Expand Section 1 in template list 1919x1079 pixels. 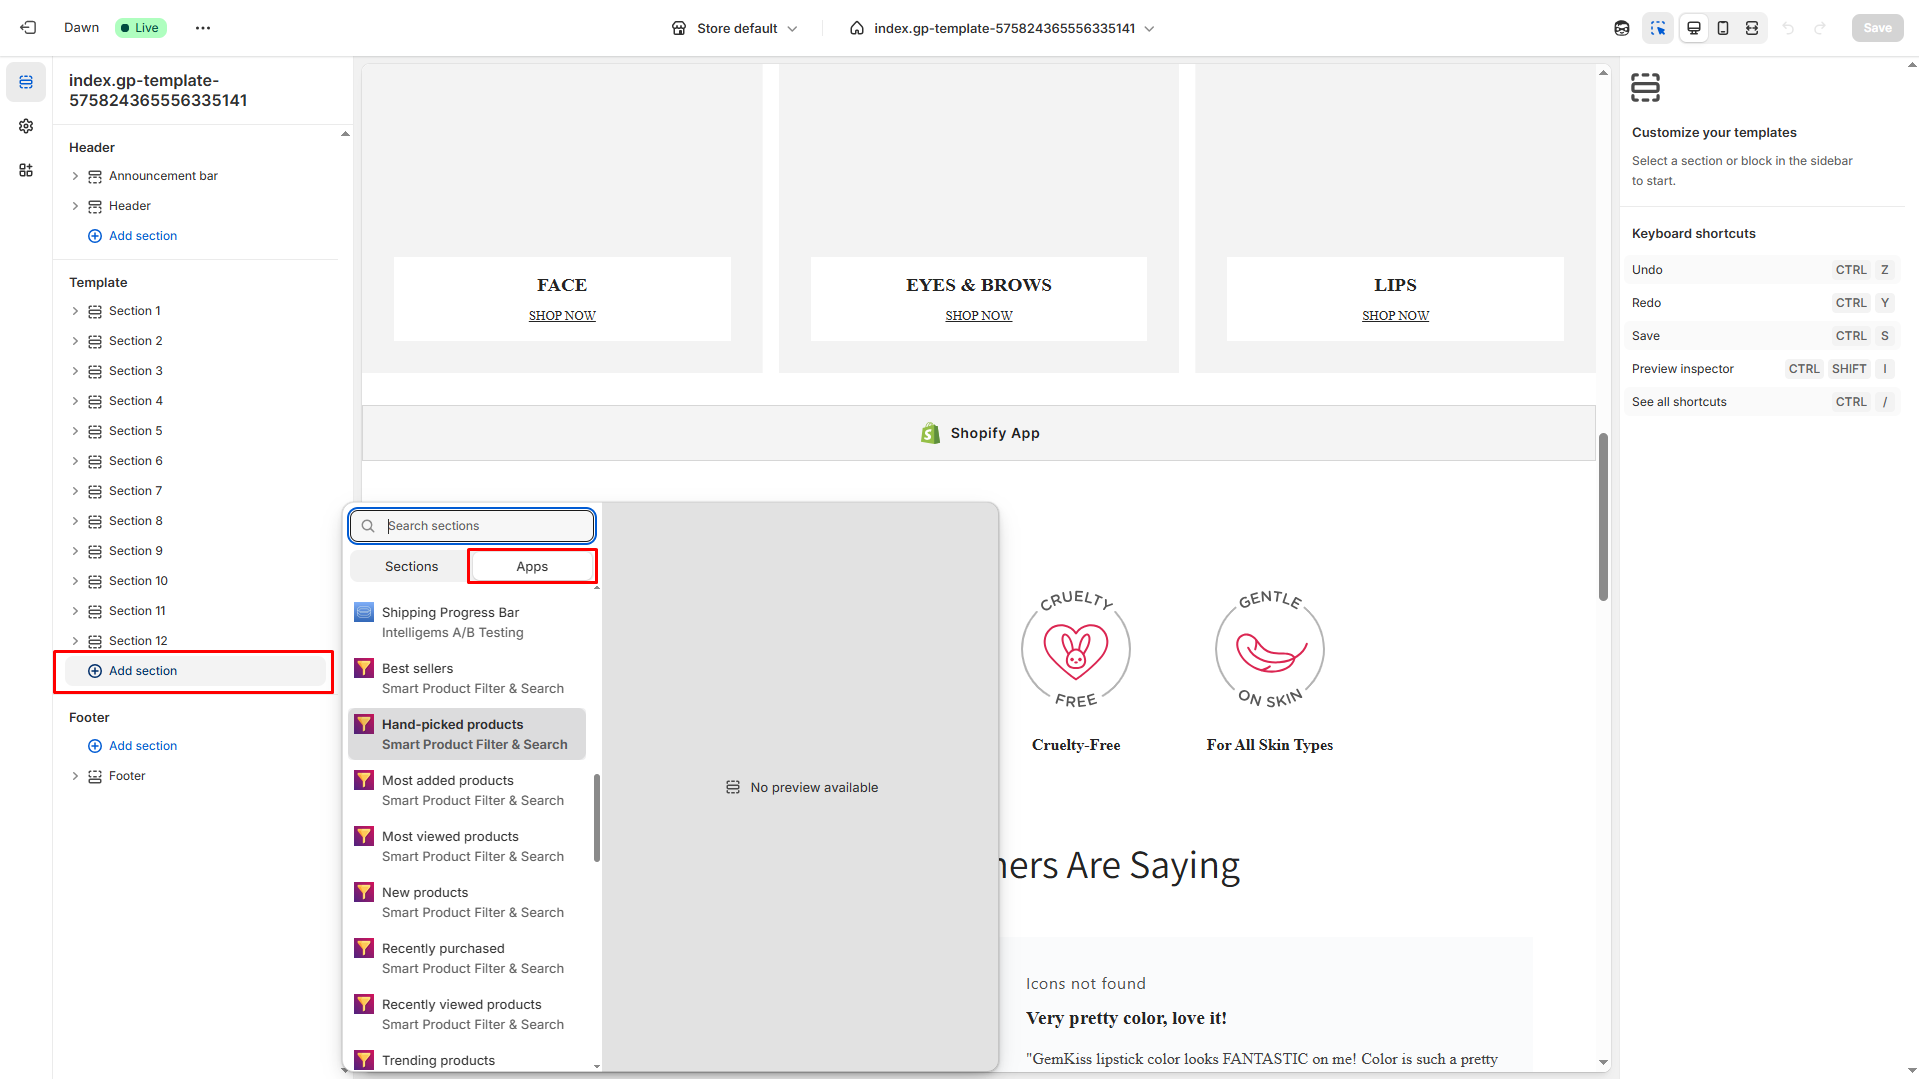tap(75, 311)
